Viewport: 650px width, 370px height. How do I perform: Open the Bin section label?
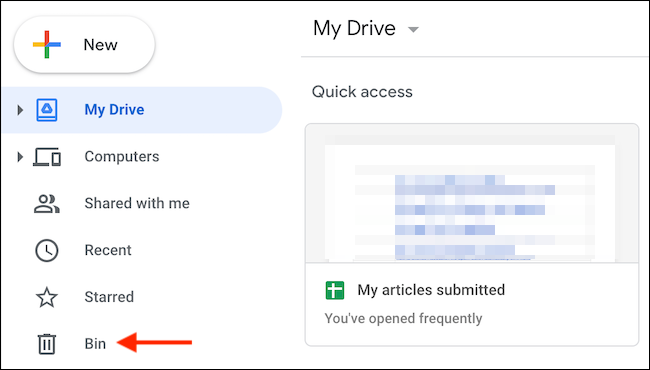[x=95, y=344]
